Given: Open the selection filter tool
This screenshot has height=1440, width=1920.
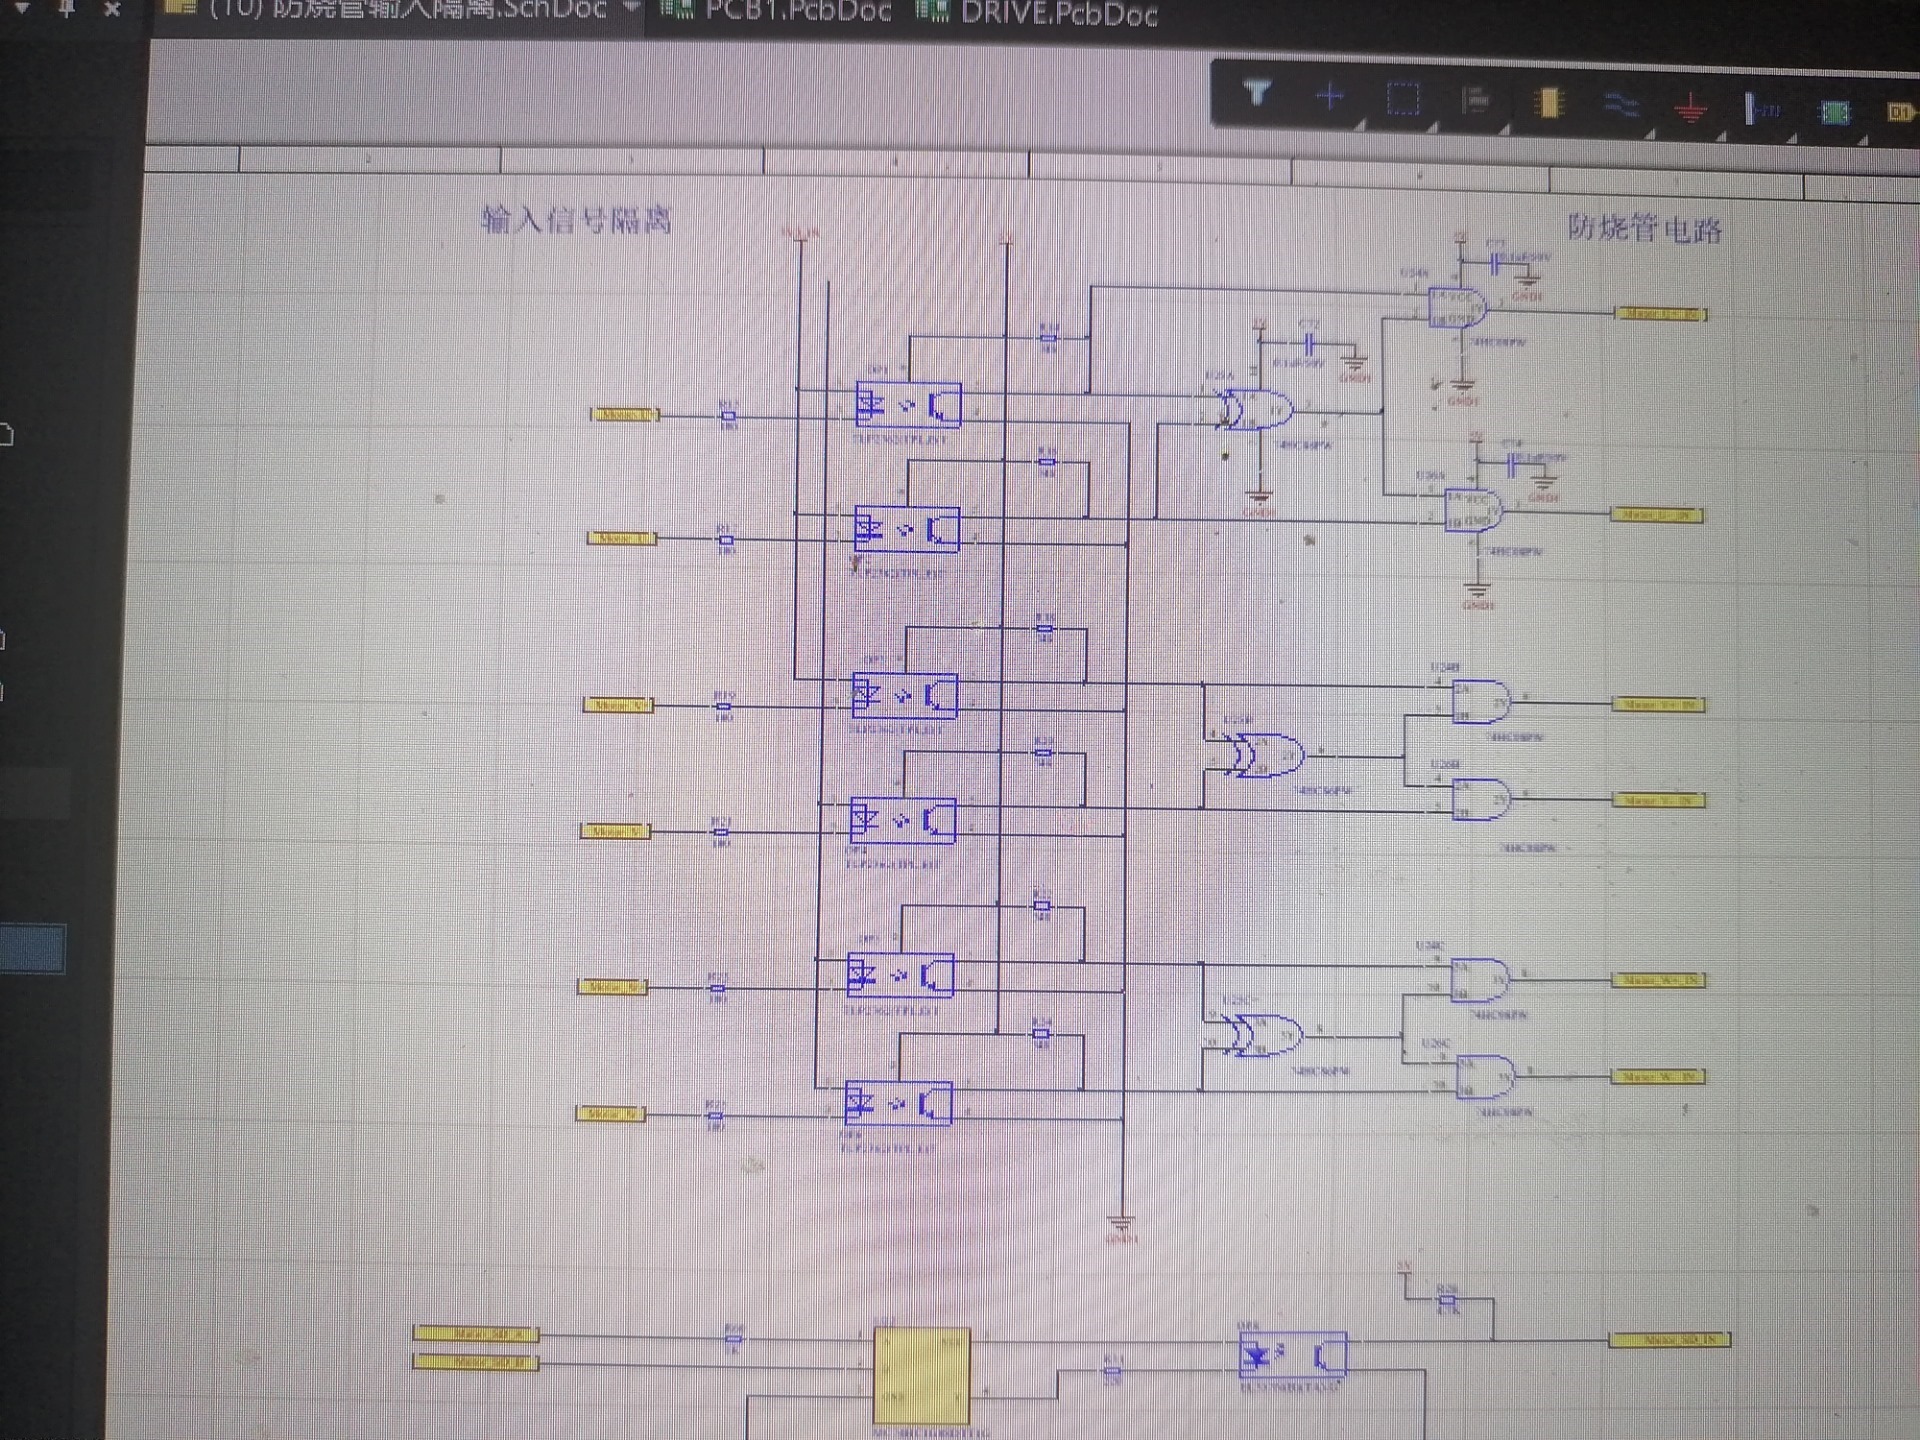Looking at the screenshot, I should pos(1257,94).
